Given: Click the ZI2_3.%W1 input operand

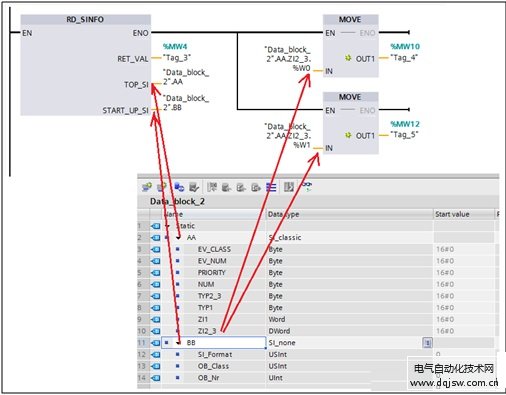Looking at the screenshot, I should point(288,136).
